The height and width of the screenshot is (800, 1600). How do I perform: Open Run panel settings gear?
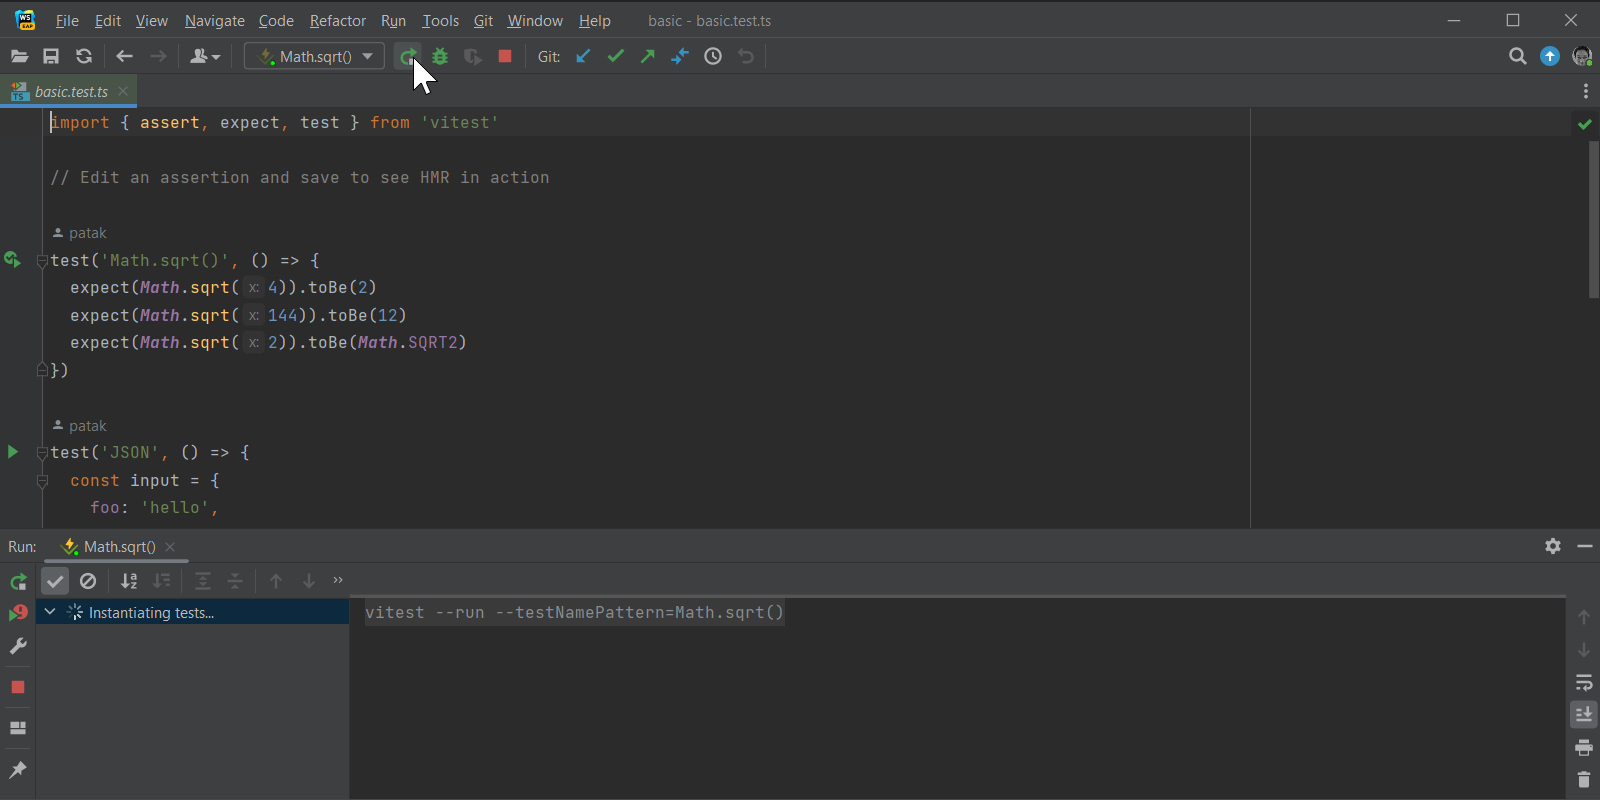coord(1552,546)
